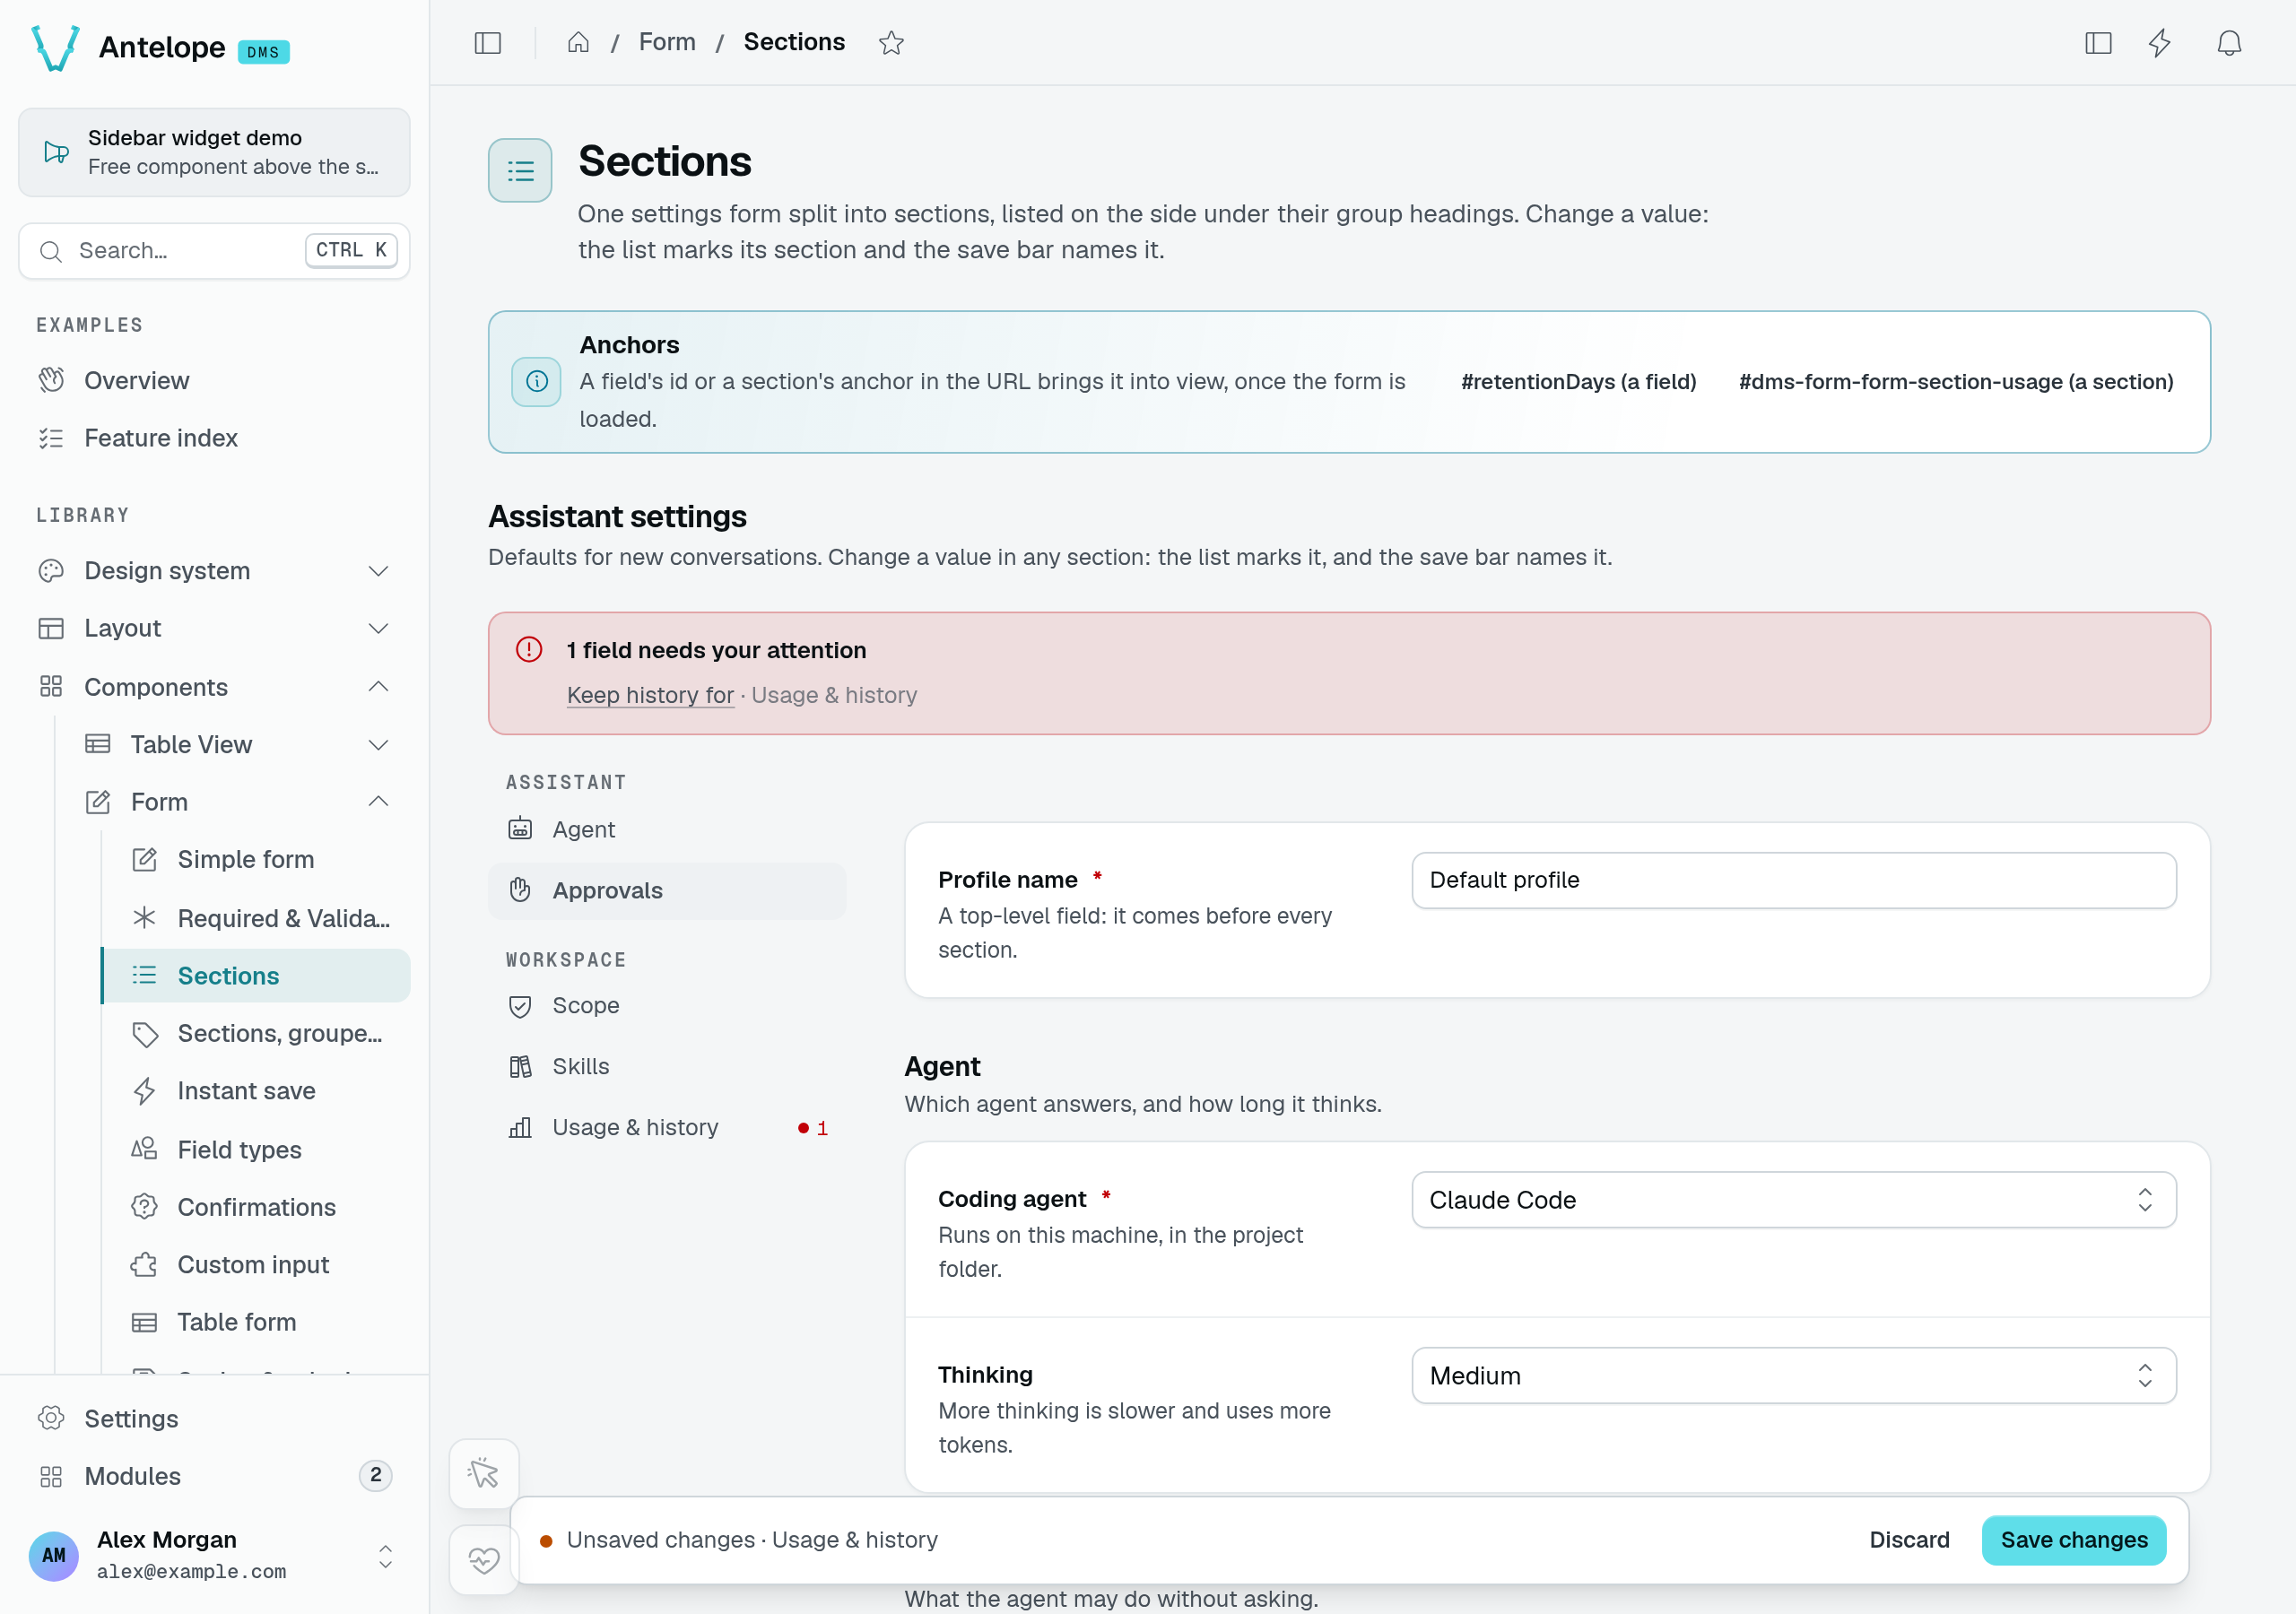Jump to the Skills section
This screenshot has height=1614, width=2296.
pos(667,1066)
